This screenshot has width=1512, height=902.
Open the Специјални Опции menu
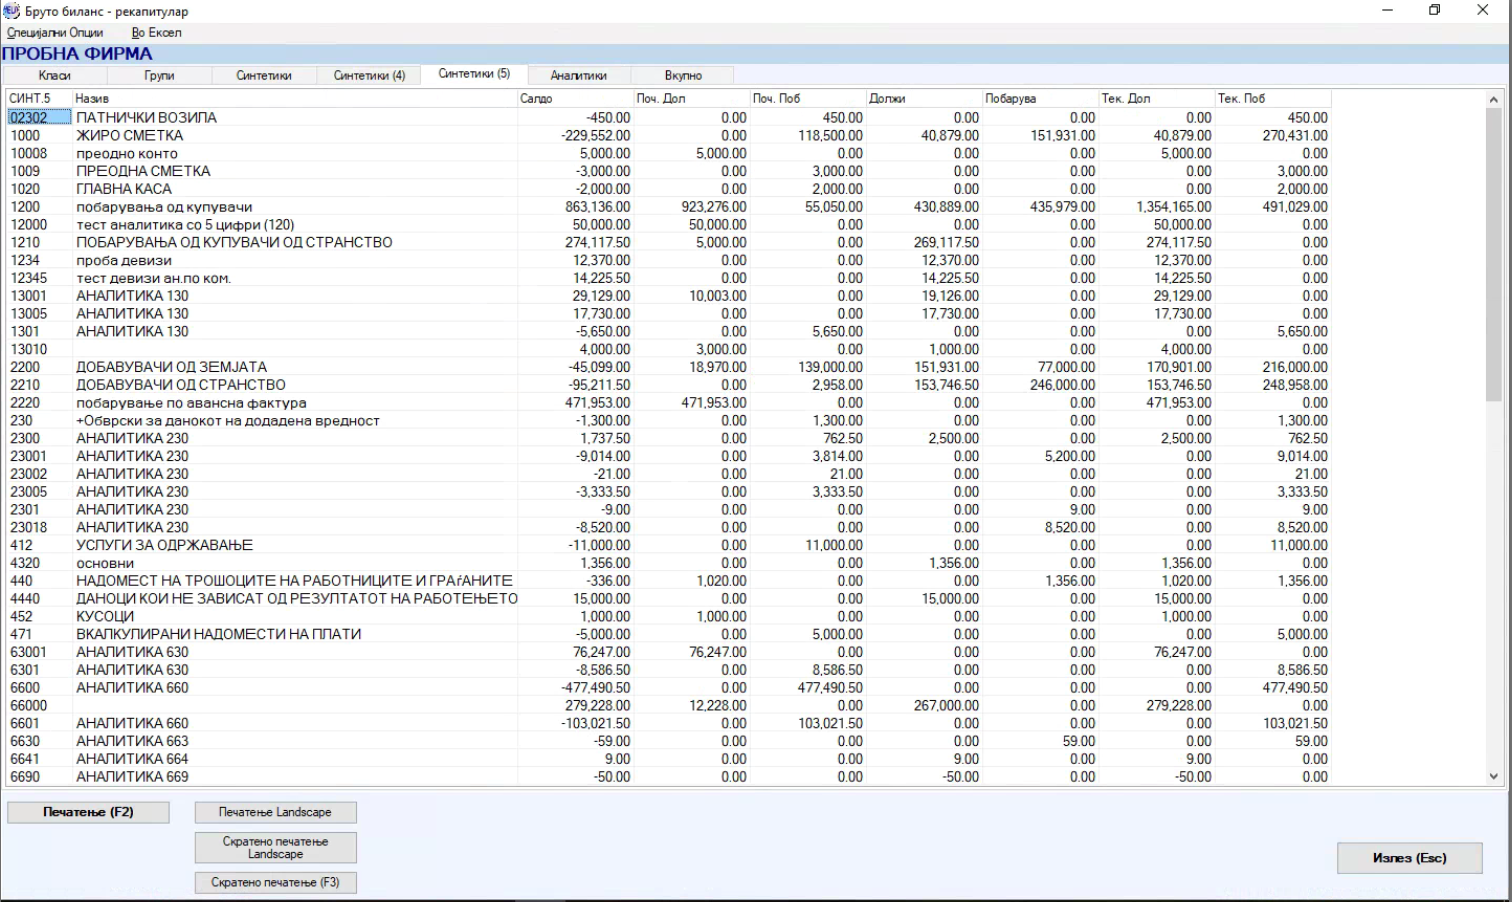click(55, 33)
